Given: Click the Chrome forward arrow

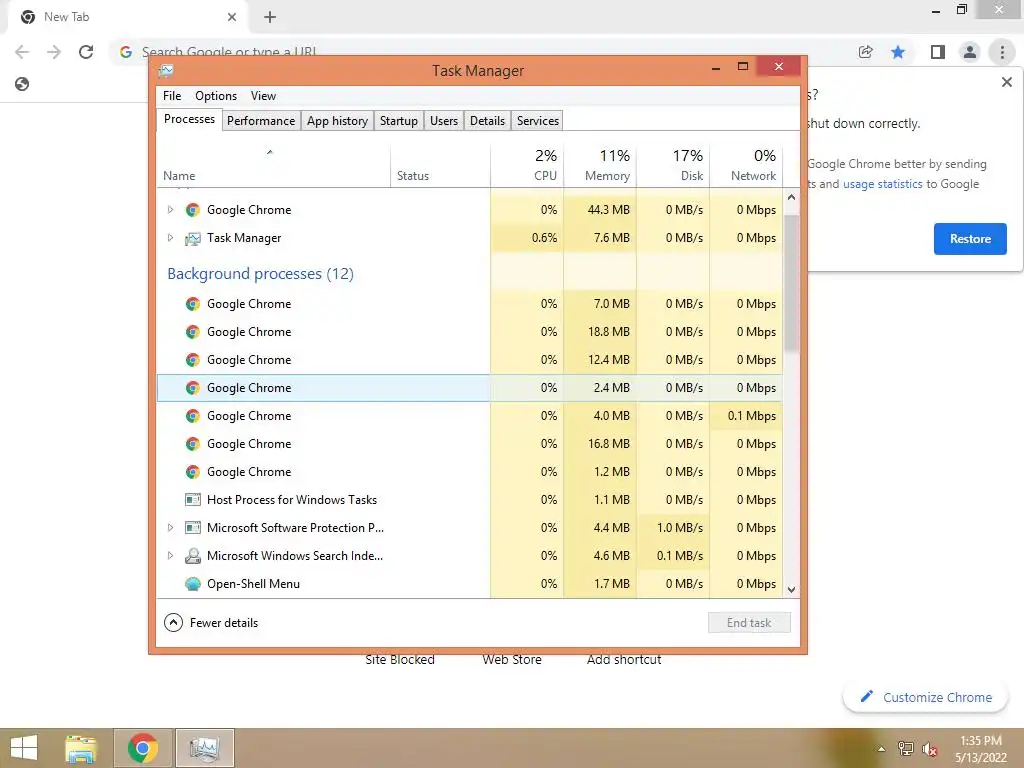Looking at the screenshot, I should click(x=54, y=52).
